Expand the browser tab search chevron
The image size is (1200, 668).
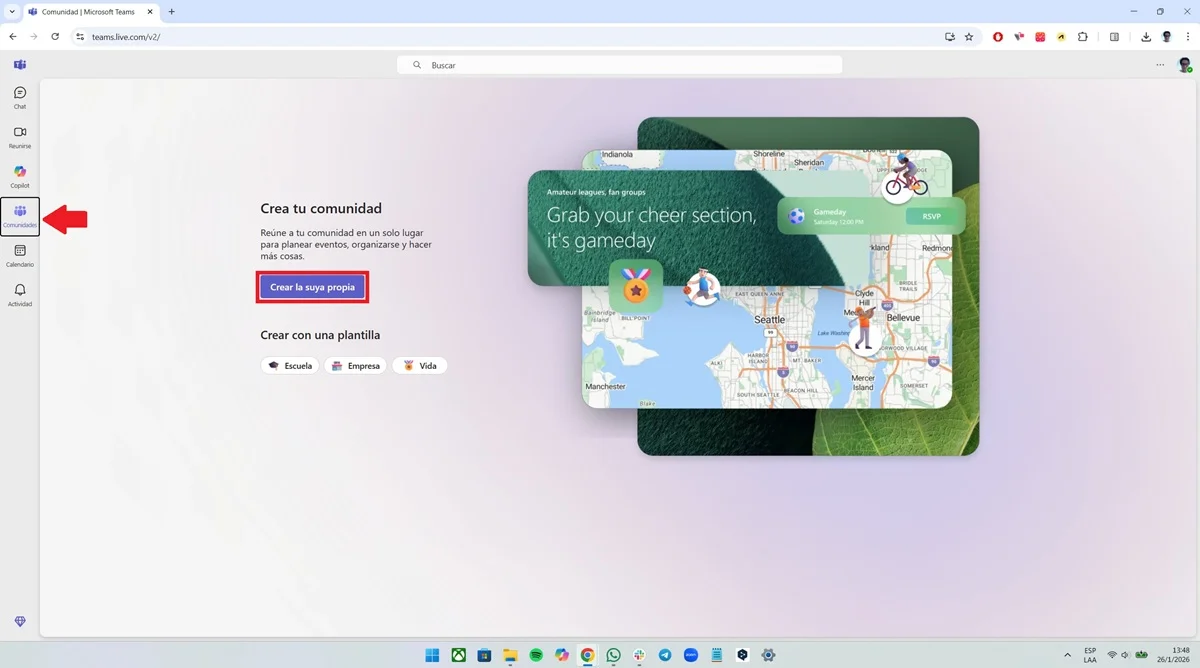[11, 12]
